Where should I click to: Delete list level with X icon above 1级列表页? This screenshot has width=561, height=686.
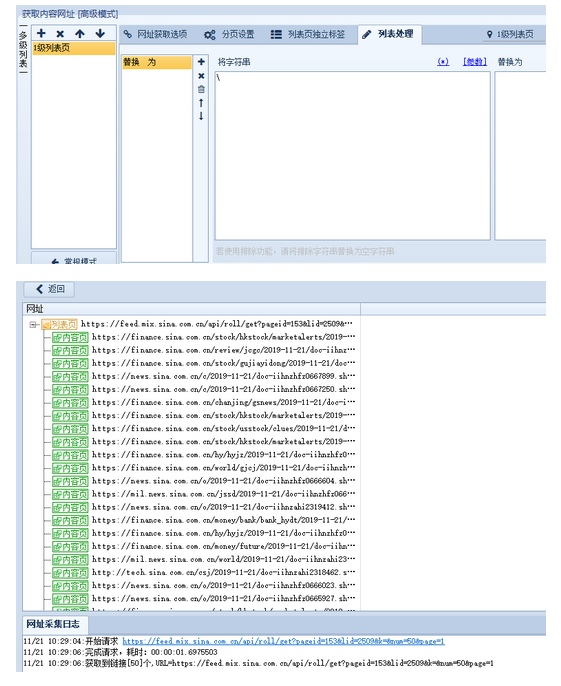pos(60,34)
